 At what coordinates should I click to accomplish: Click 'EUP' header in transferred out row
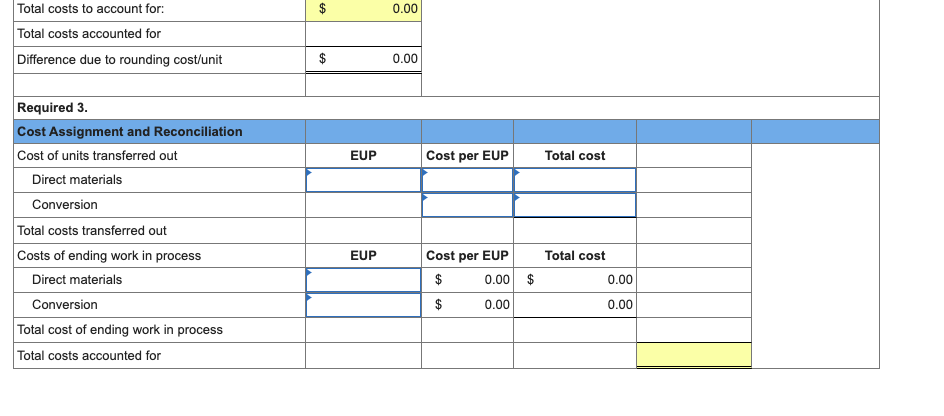(363, 155)
